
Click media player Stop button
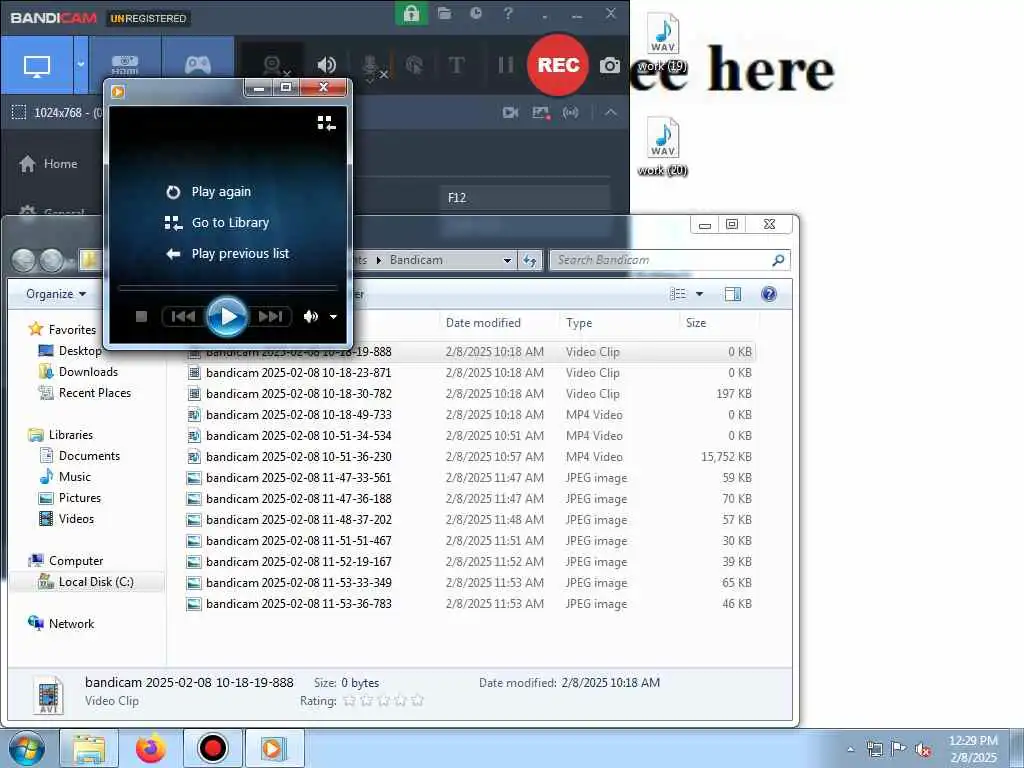pyautogui.click(x=141, y=317)
